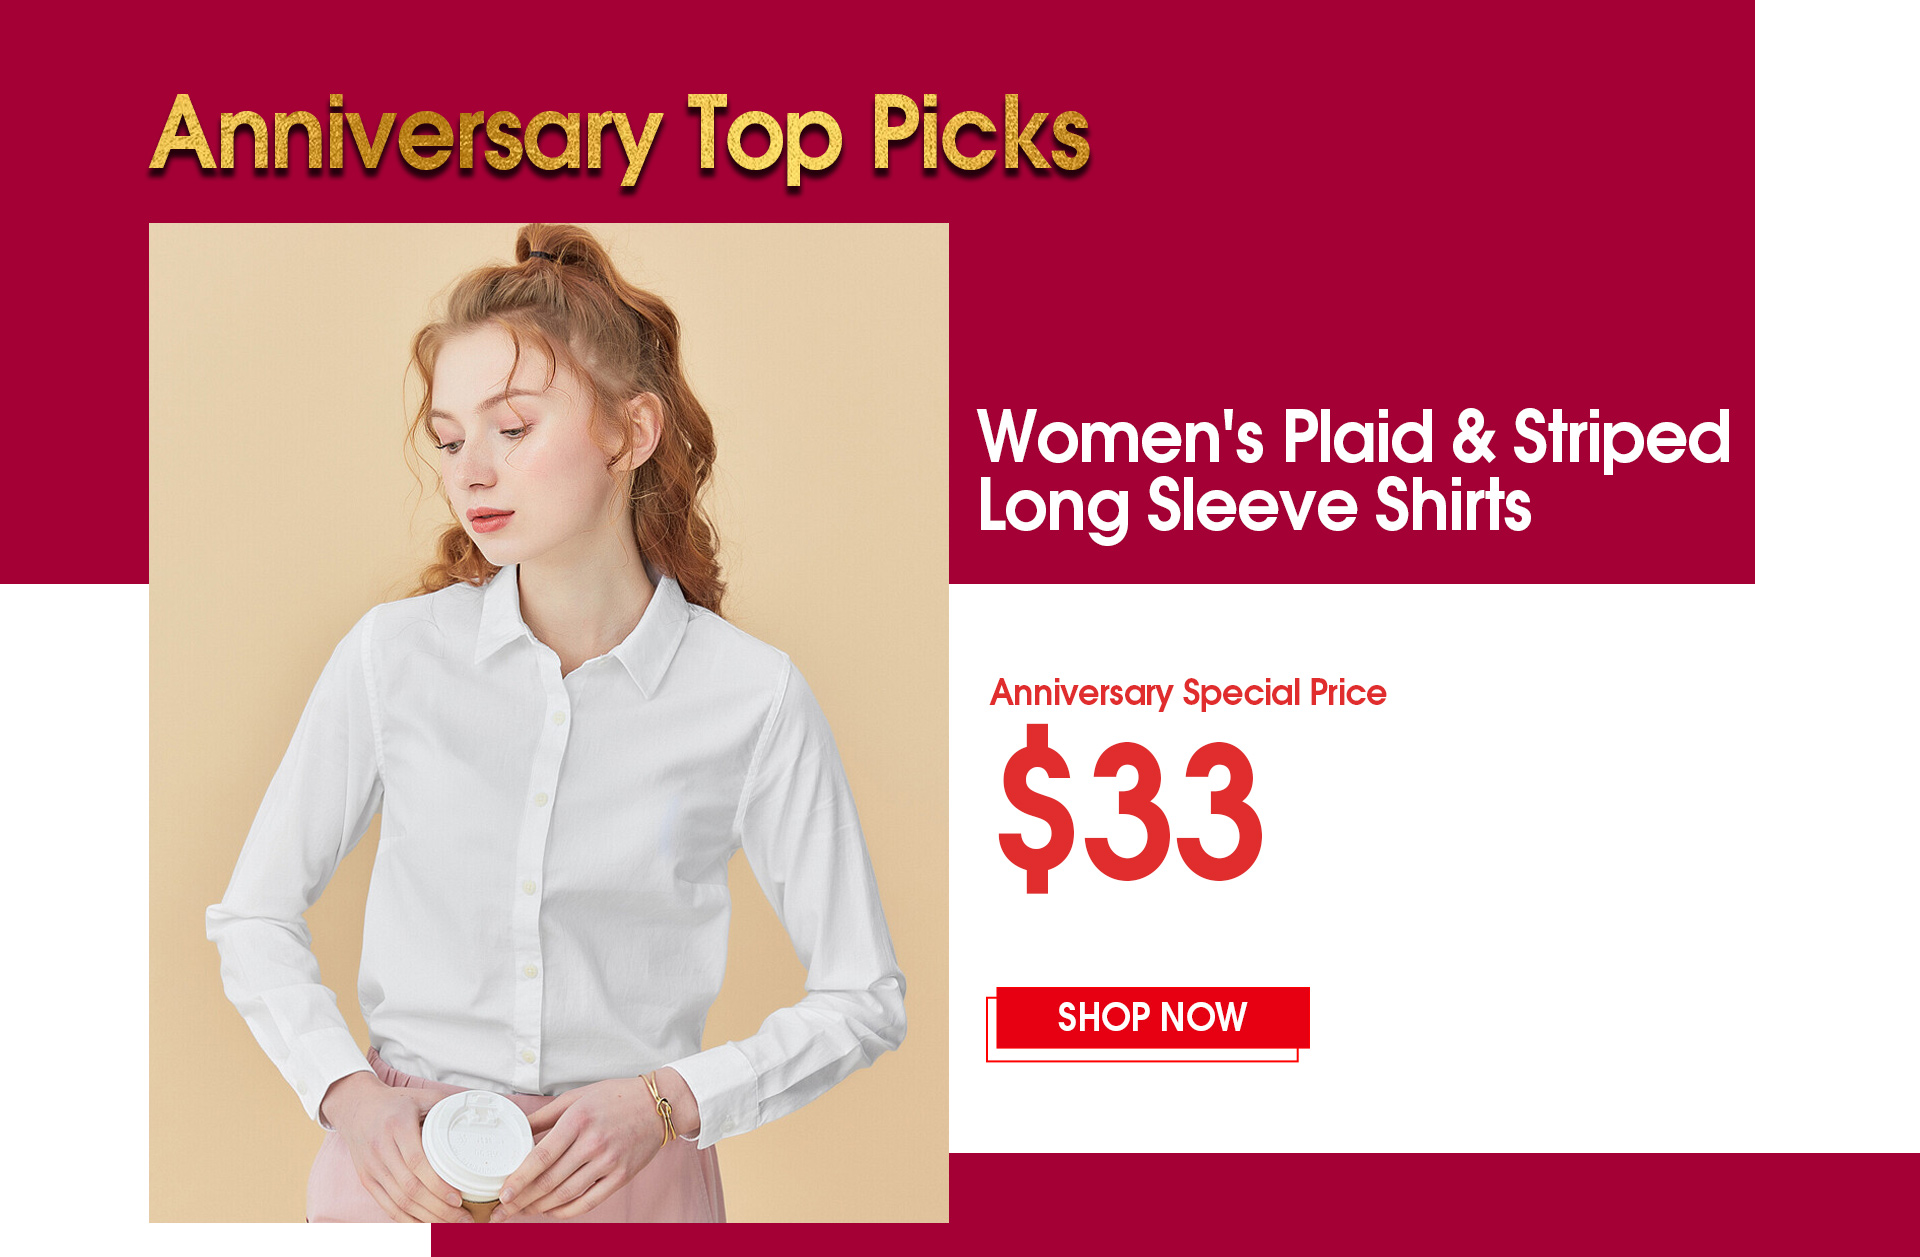Select the Anniversary Special Price label
Image resolution: width=1920 pixels, height=1257 pixels.
(1188, 693)
